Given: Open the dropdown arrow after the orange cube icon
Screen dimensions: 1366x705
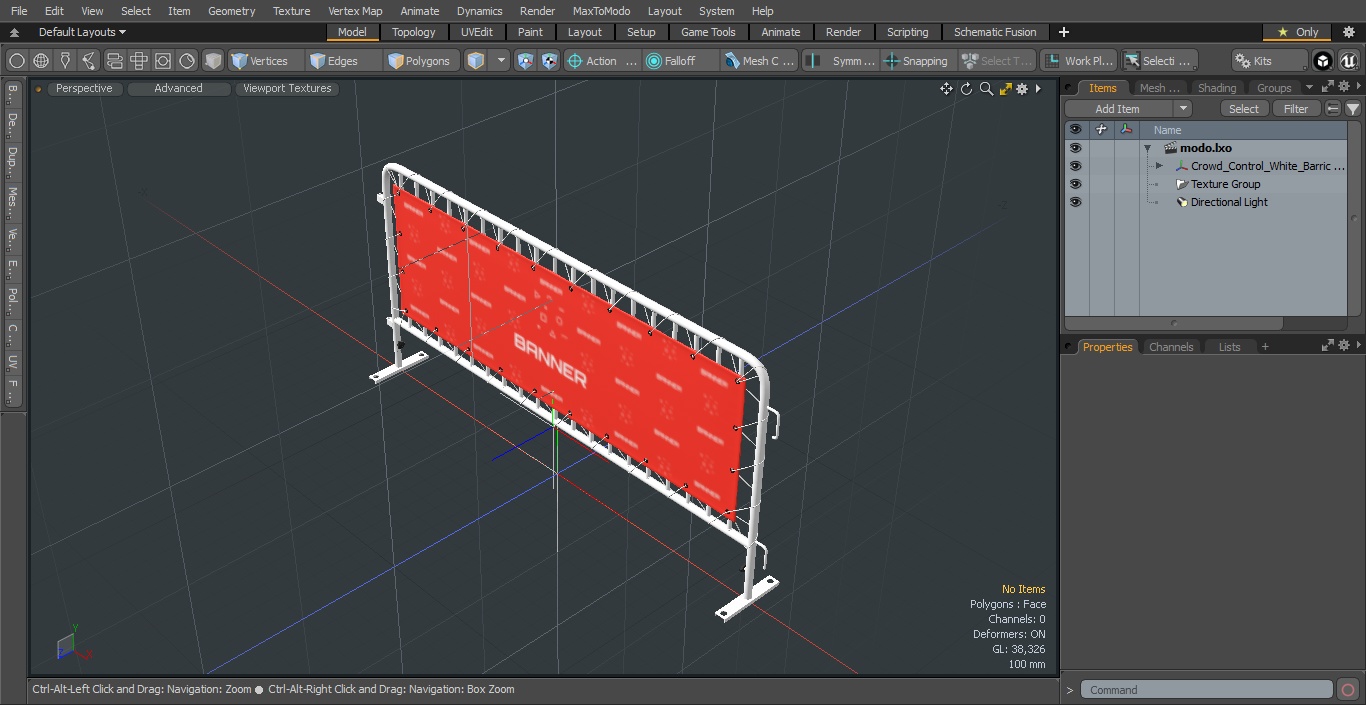Looking at the screenshot, I should point(501,61).
